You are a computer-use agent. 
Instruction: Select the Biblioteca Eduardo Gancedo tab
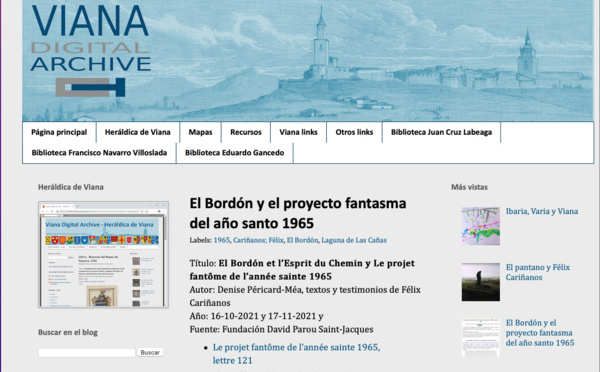click(x=235, y=153)
